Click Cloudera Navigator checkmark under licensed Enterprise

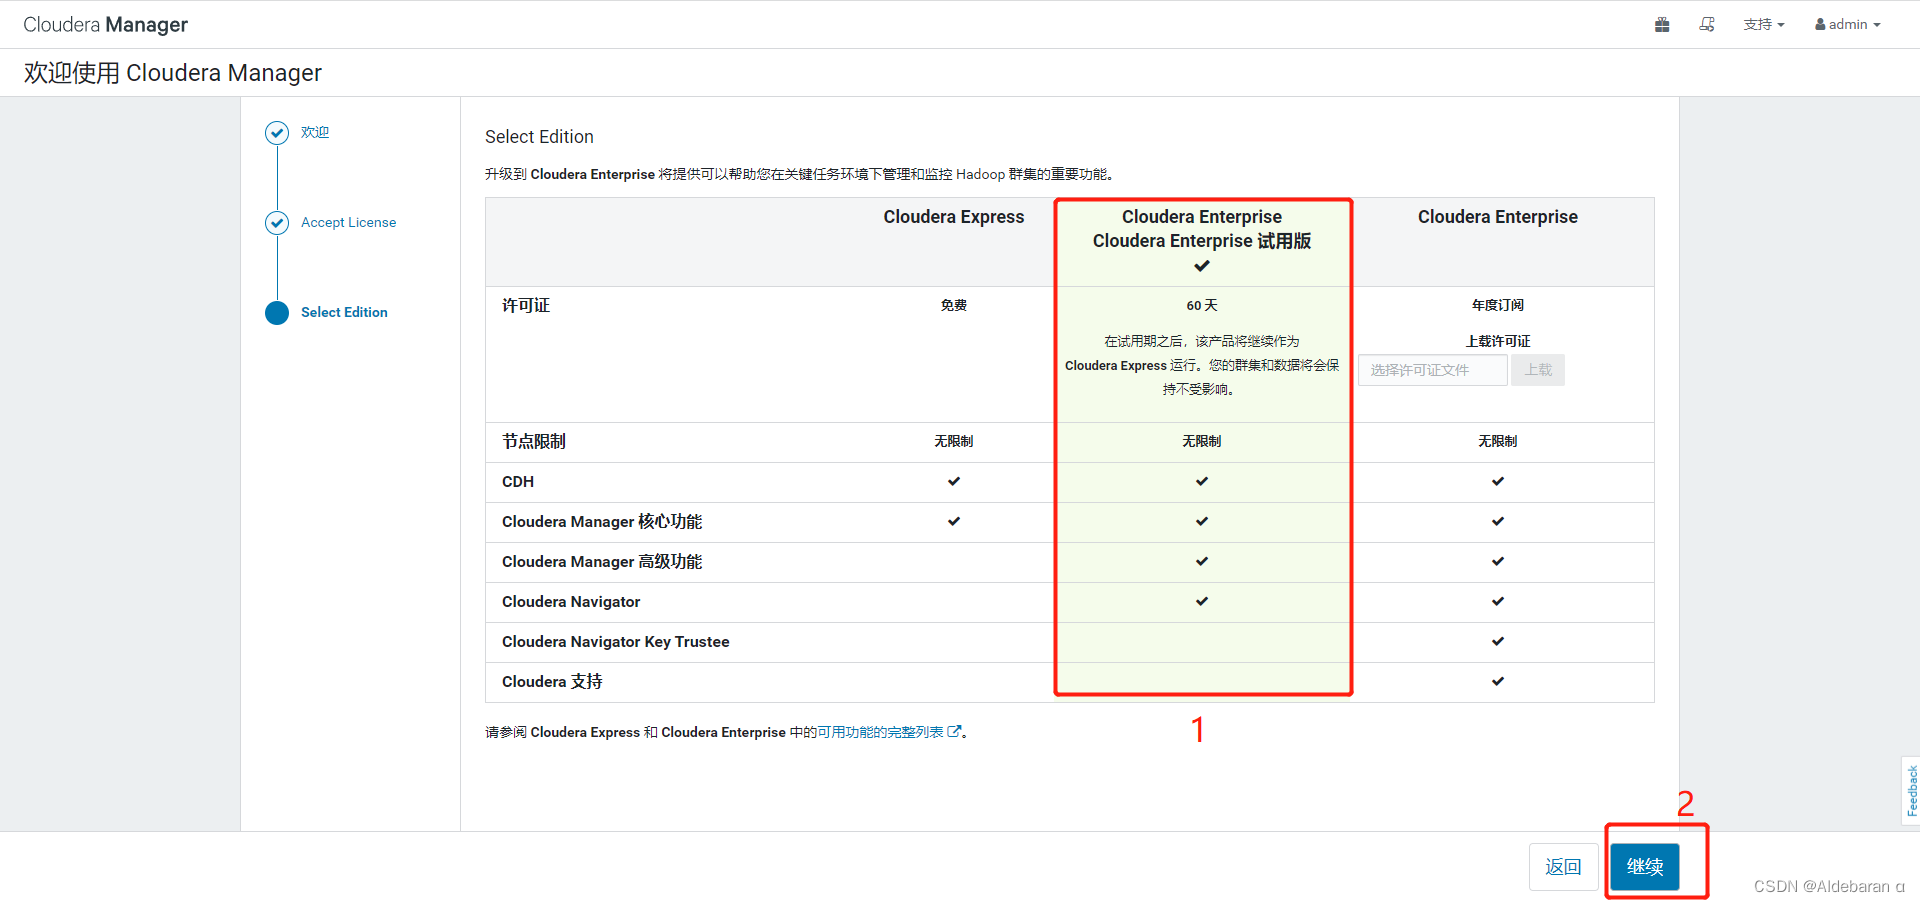pyautogui.click(x=1498, y=601)
